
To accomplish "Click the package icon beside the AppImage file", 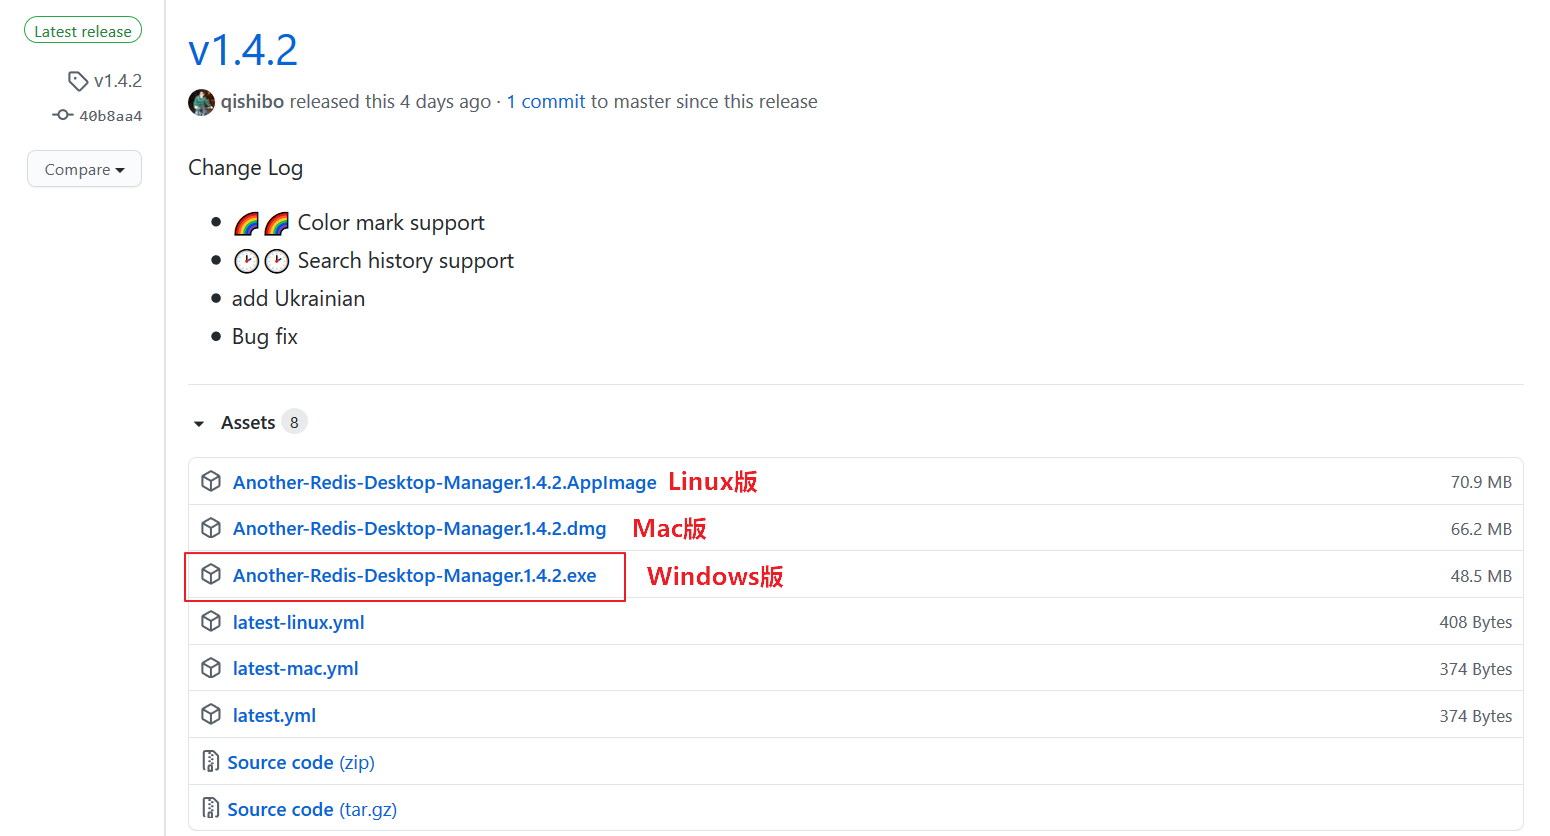I will [x=211, y=481].
